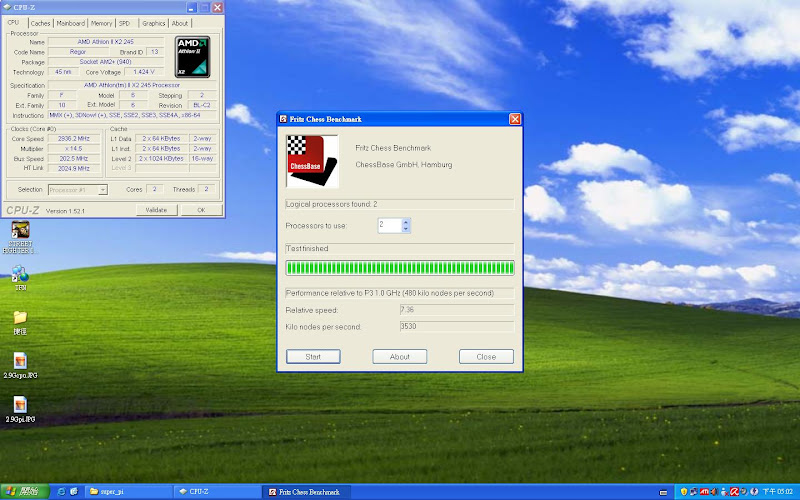Screen dimensions: 800x500
Task: Click the 'Test finished' status field
Action: [x=400, y=248]
